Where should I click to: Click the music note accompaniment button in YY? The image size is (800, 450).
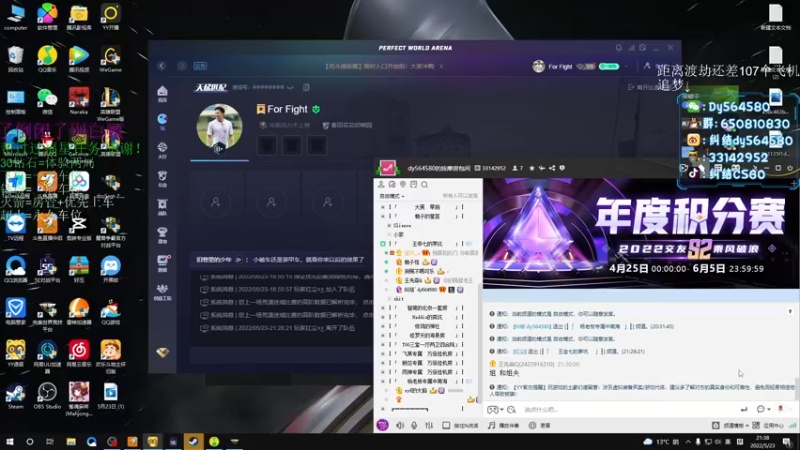click(504, 425)
